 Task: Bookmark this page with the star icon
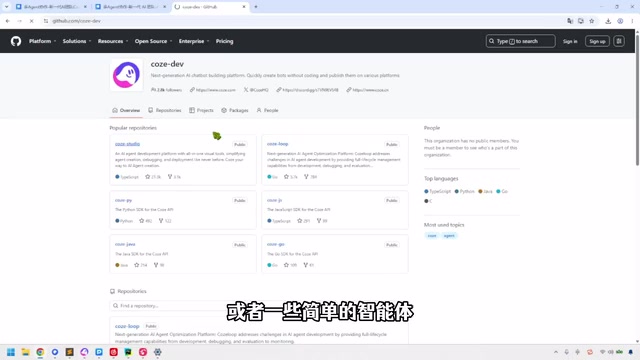591,21
